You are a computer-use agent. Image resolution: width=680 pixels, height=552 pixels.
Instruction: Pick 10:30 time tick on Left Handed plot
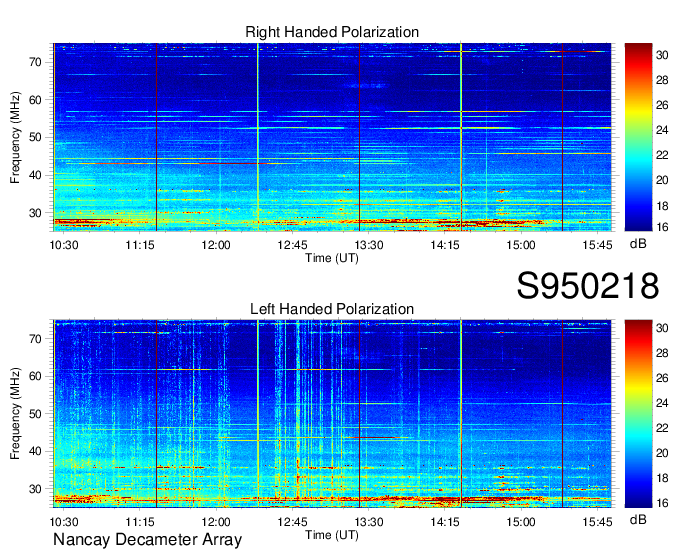click(64, 522)
